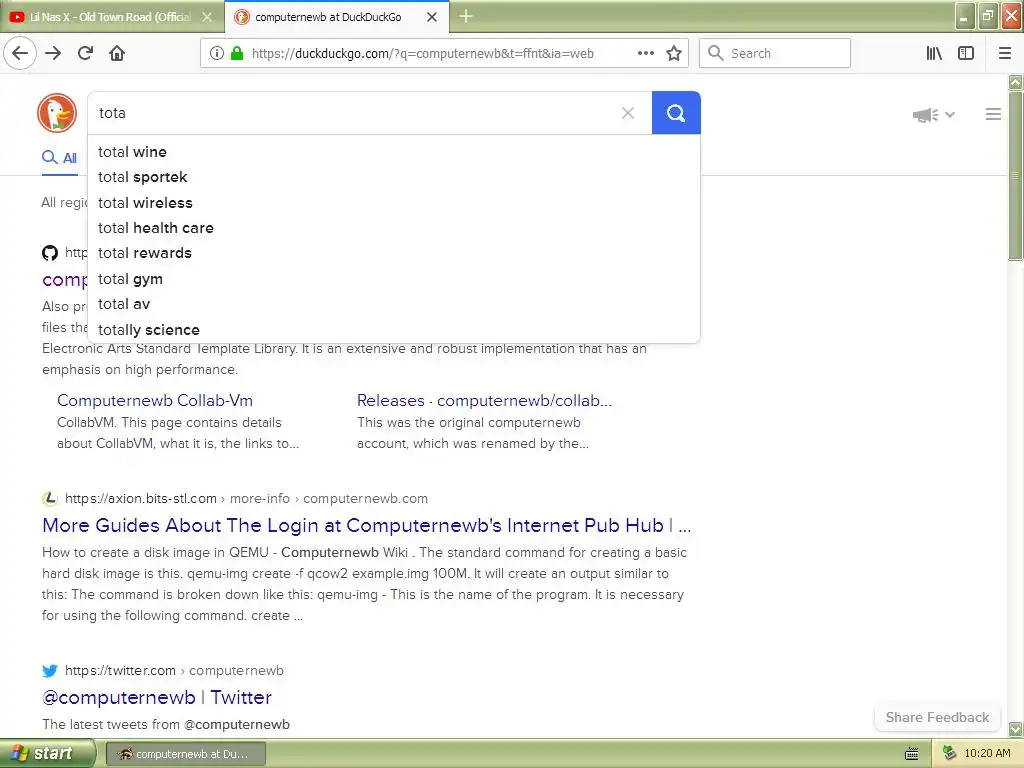
Task: Click the computernewb taskbar window button
Action: pyautogui.click(x=185, y=754)
